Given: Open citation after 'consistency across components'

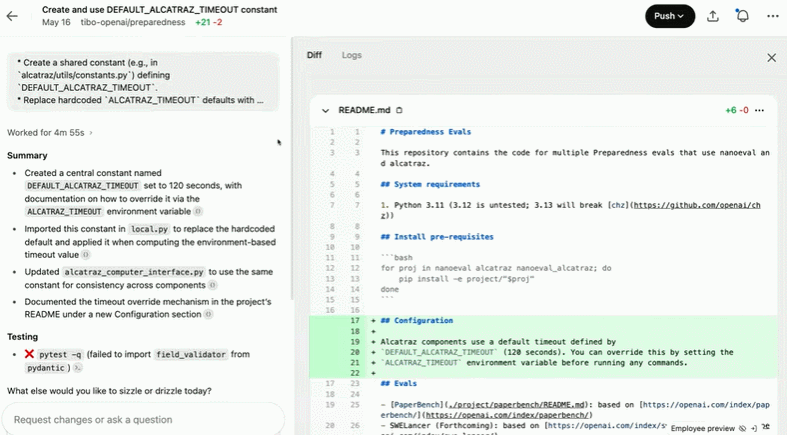Looking at the screenshot, I should [212, 285].
